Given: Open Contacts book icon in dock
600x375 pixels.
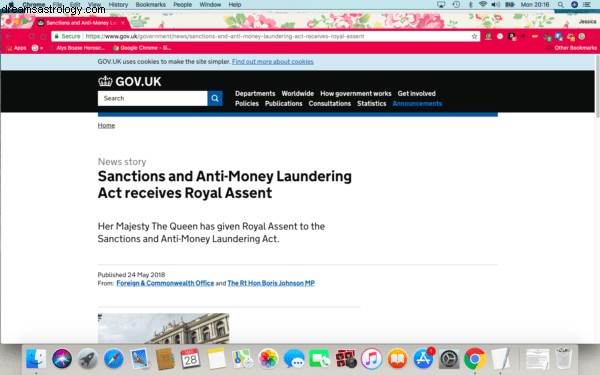Looking at the screenshot, I should (165, 359).
